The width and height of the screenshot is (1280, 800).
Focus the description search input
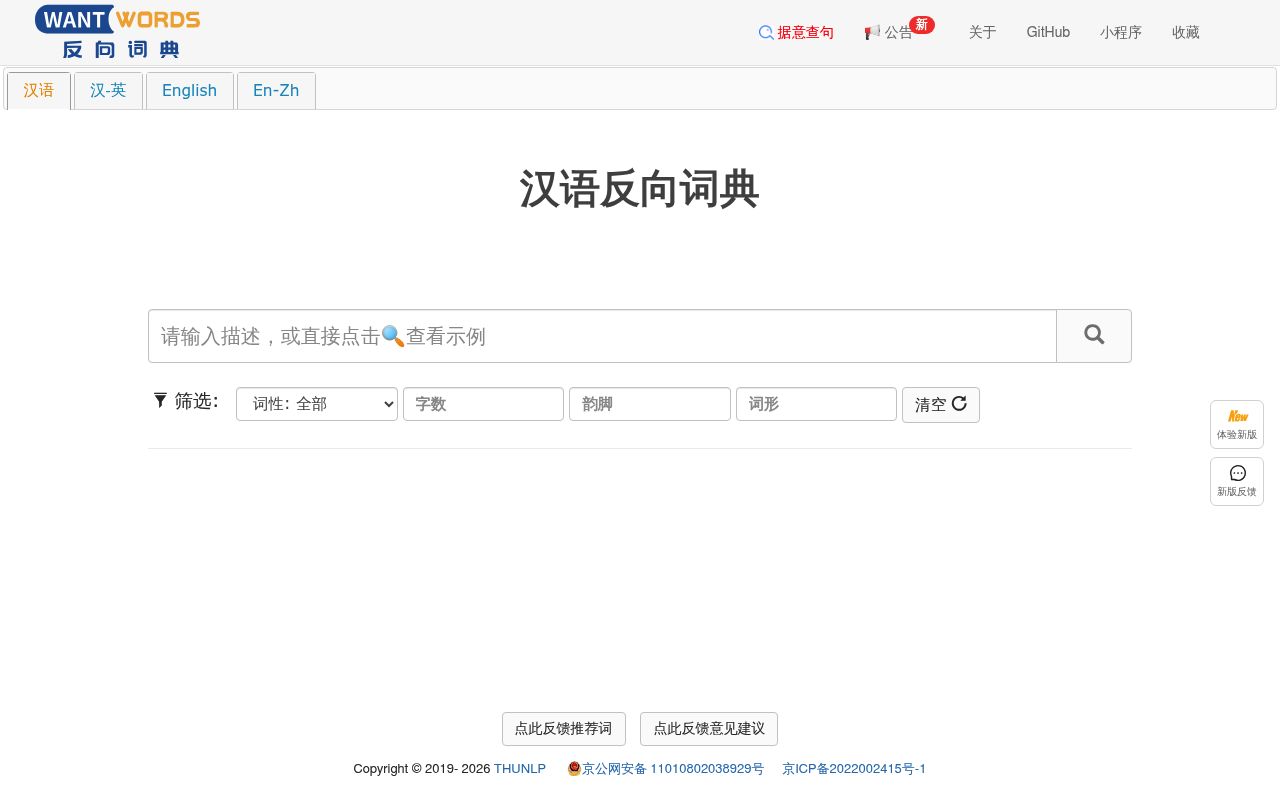(602, 336)
